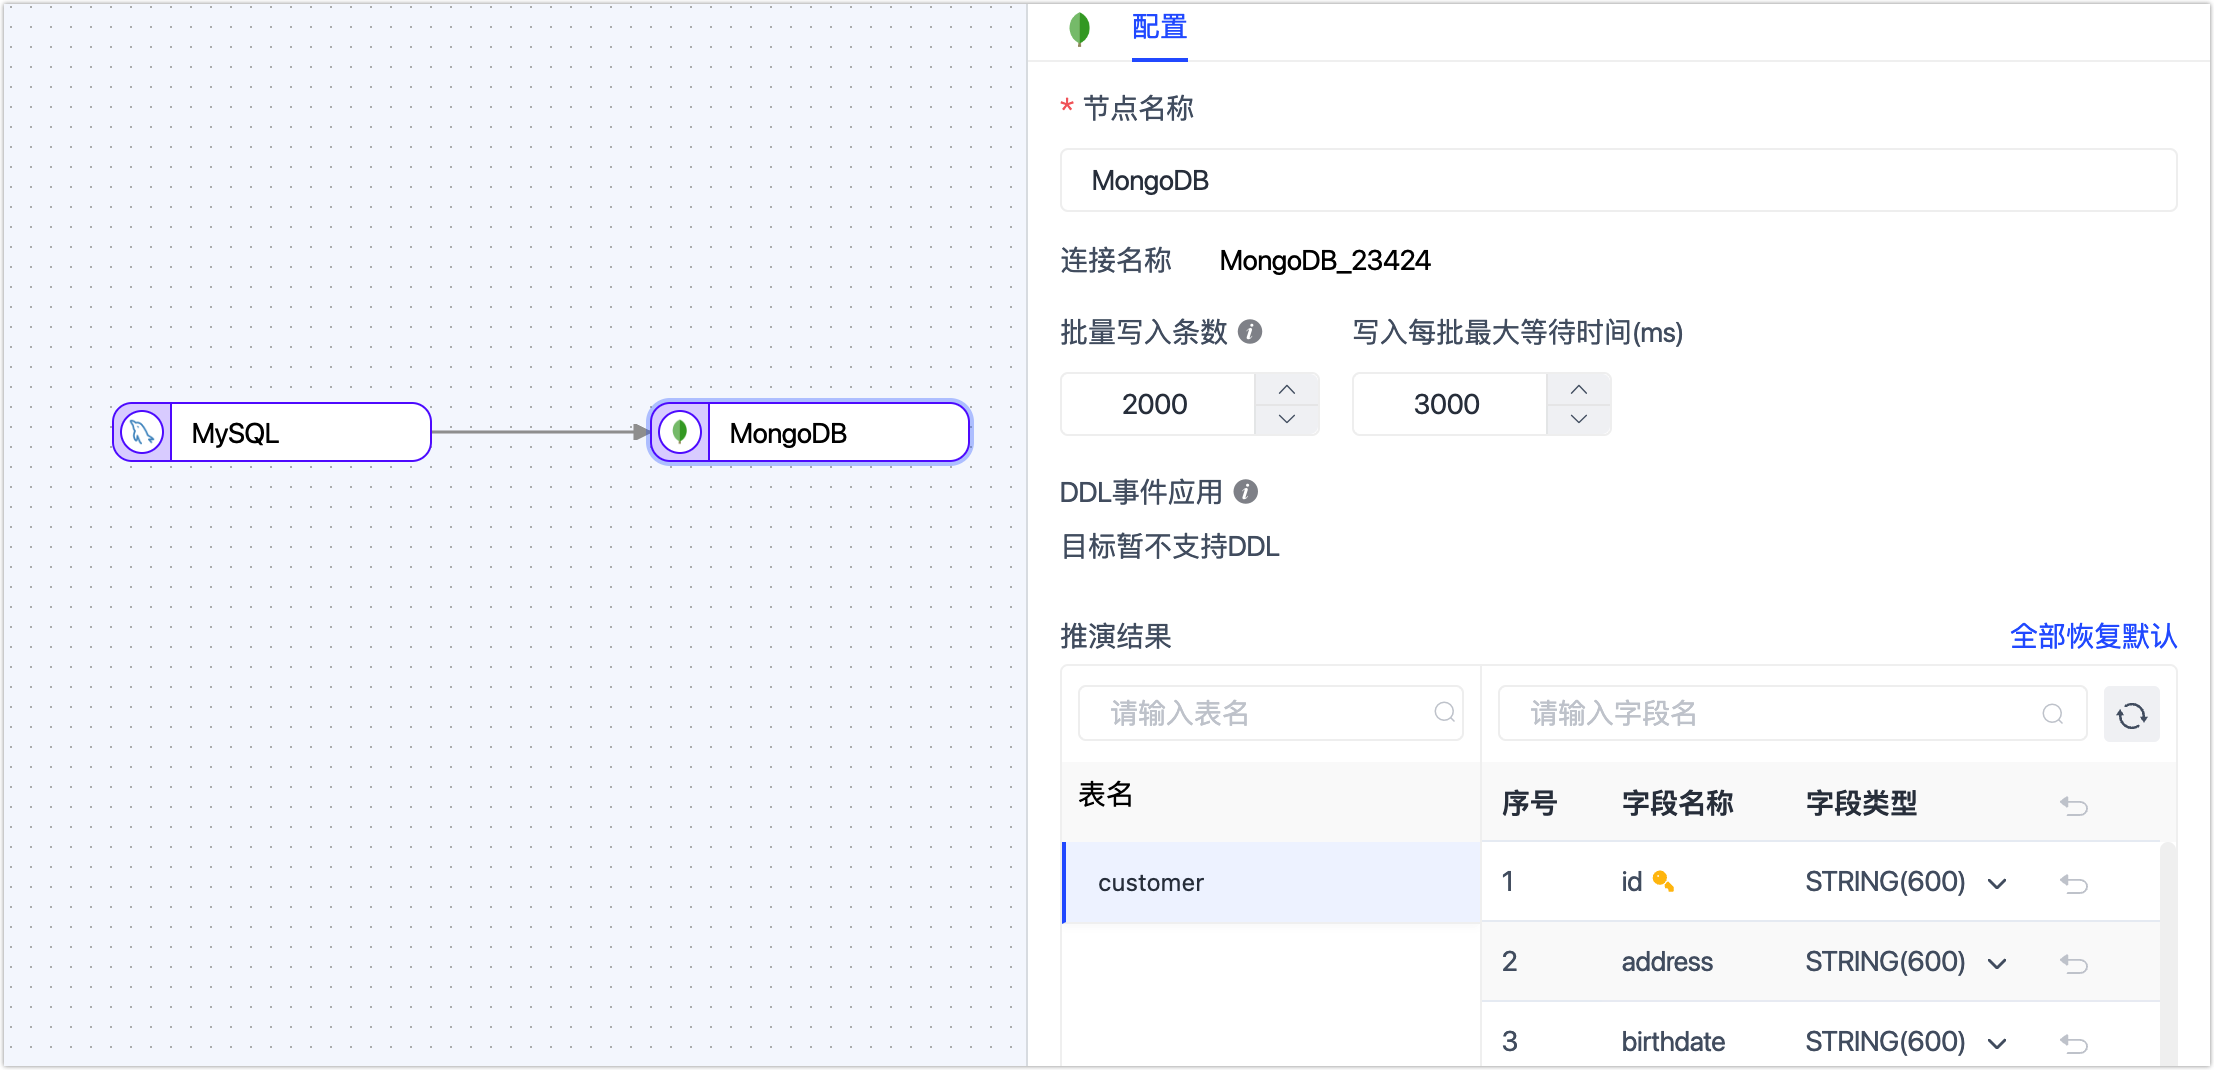Click the 字段类型 column header

point(1861,803)
